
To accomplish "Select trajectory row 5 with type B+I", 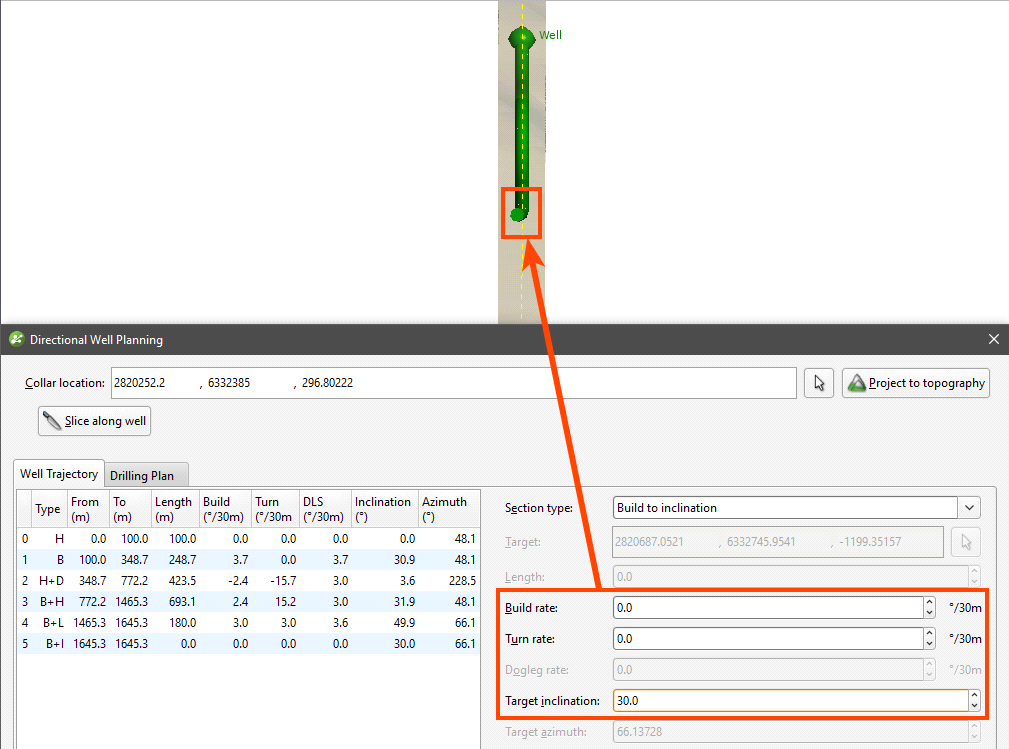I will (x=248, y=644).
